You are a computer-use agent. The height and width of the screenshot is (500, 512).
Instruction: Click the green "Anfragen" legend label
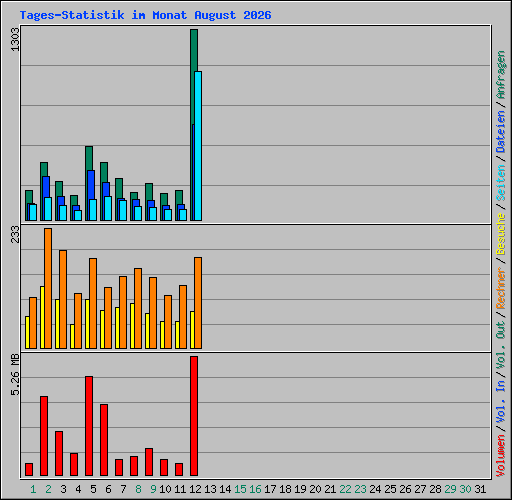(x=501, y=75)
